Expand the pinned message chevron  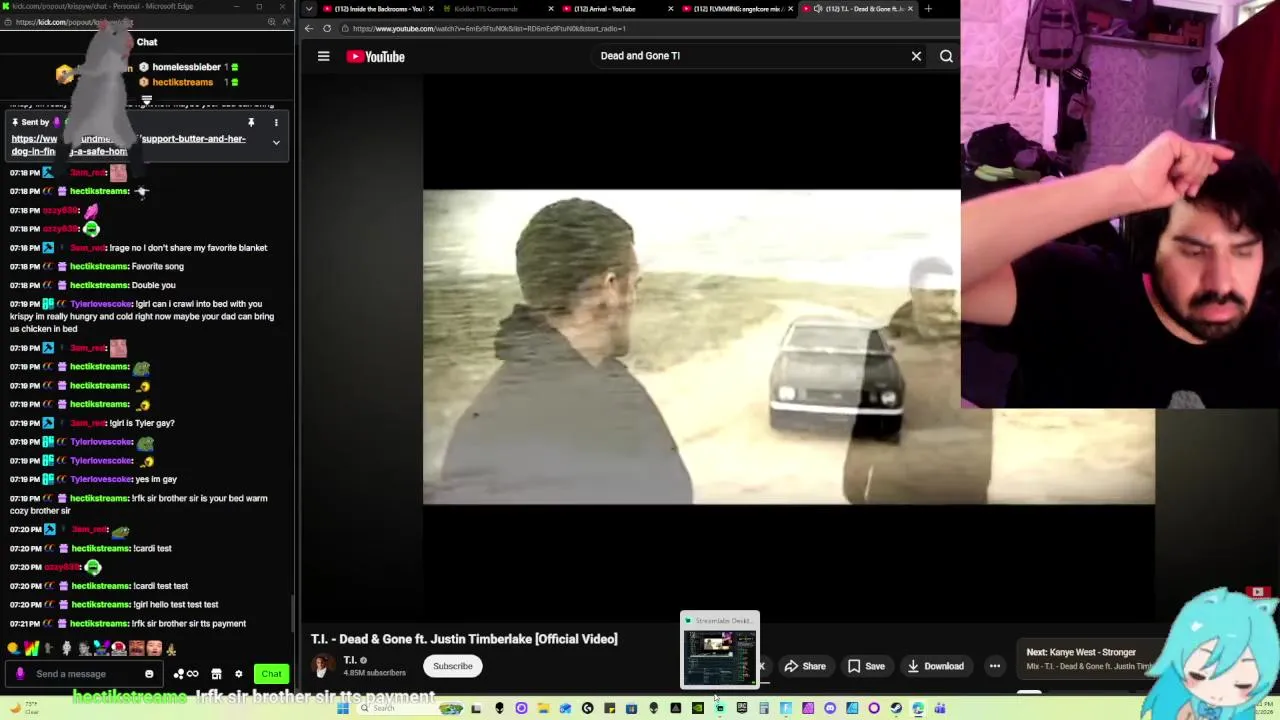[276, 142]
